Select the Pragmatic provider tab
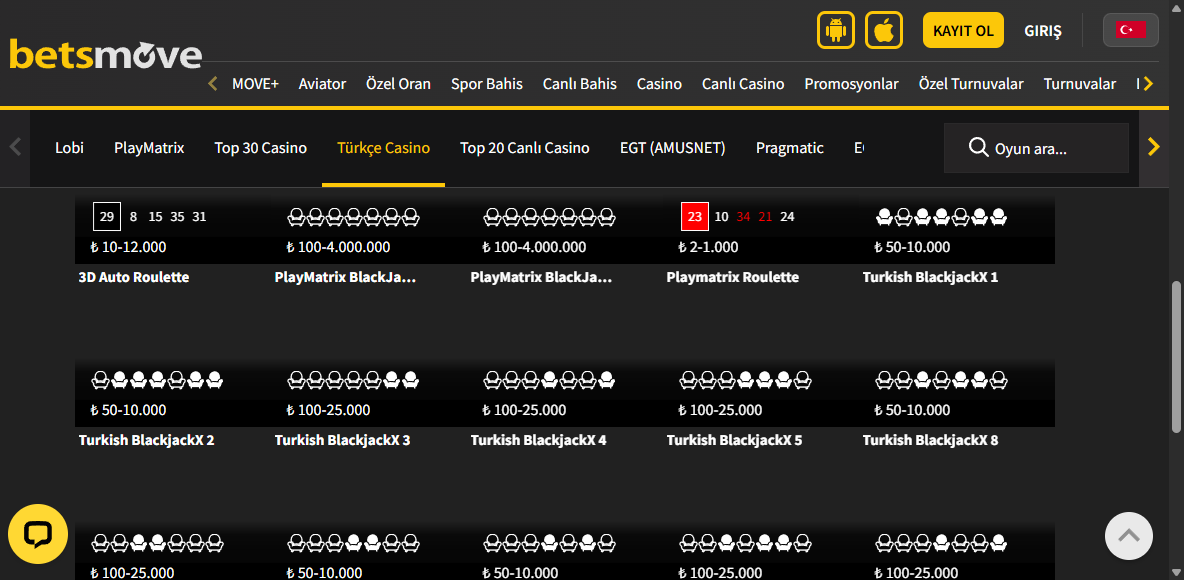 (x=790, y=147)
